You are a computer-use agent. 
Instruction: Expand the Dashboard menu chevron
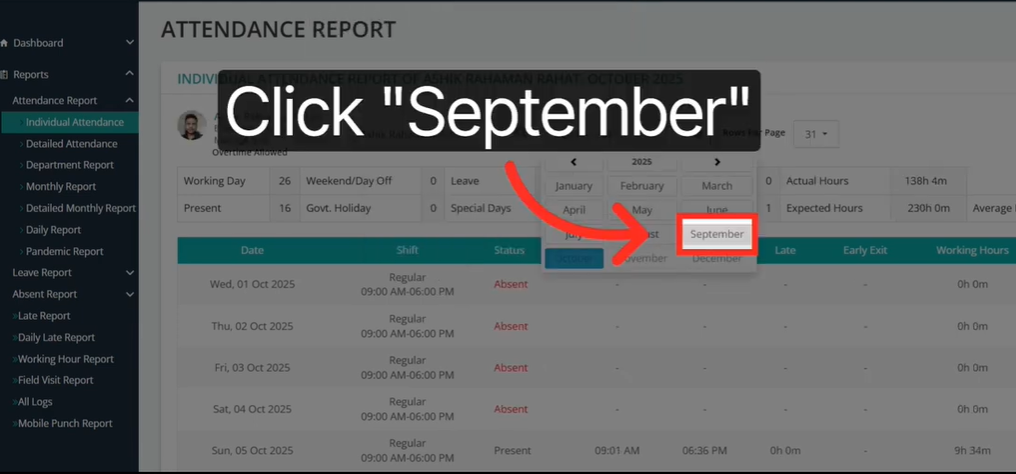coord(130,43)
